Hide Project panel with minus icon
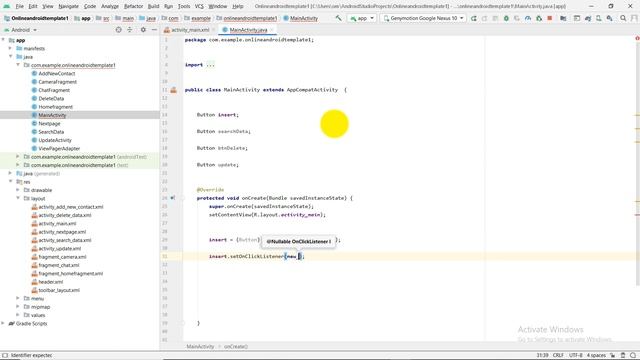640x360 pixels. [154, 30]
